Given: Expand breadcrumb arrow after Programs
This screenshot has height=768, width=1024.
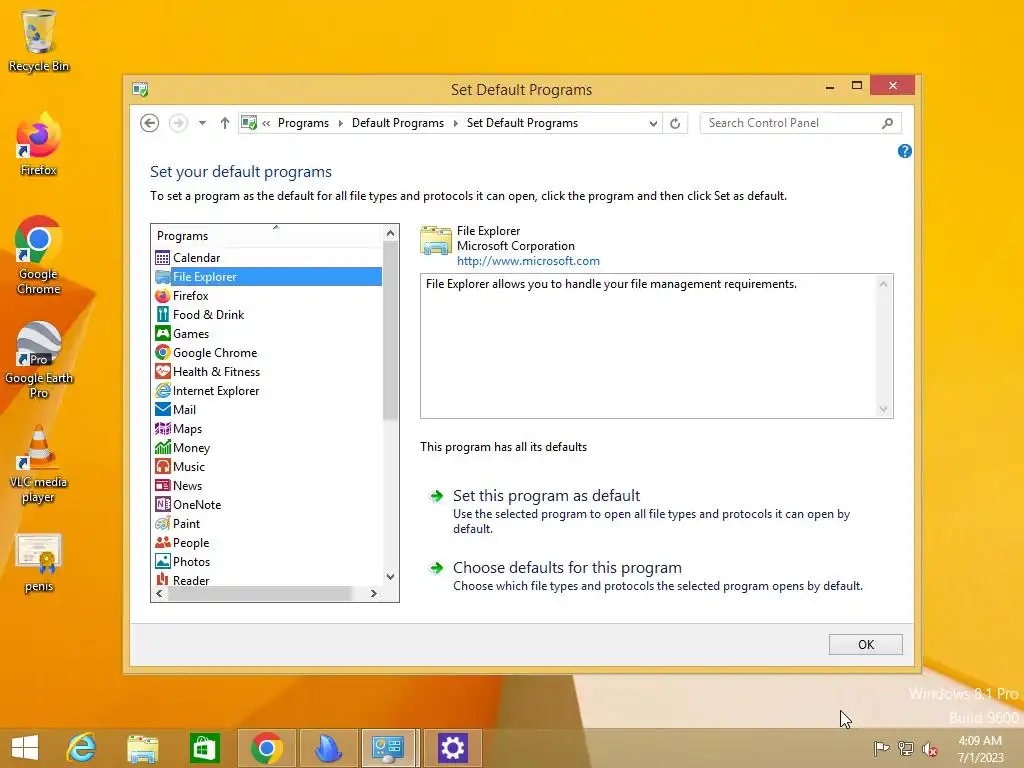Looking at the screenshot, I should click(340, 123).
